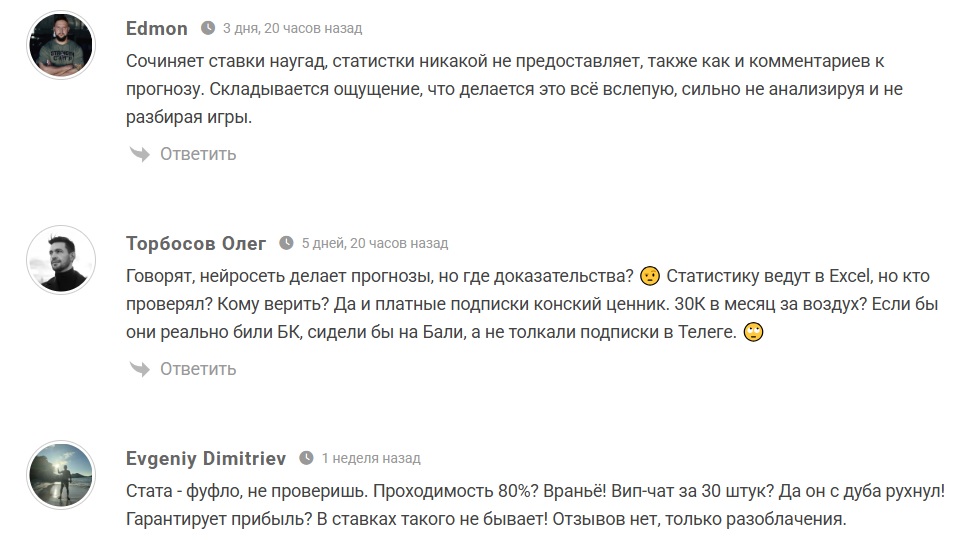Open the Evgeniy Dimitriev author name

206,458
